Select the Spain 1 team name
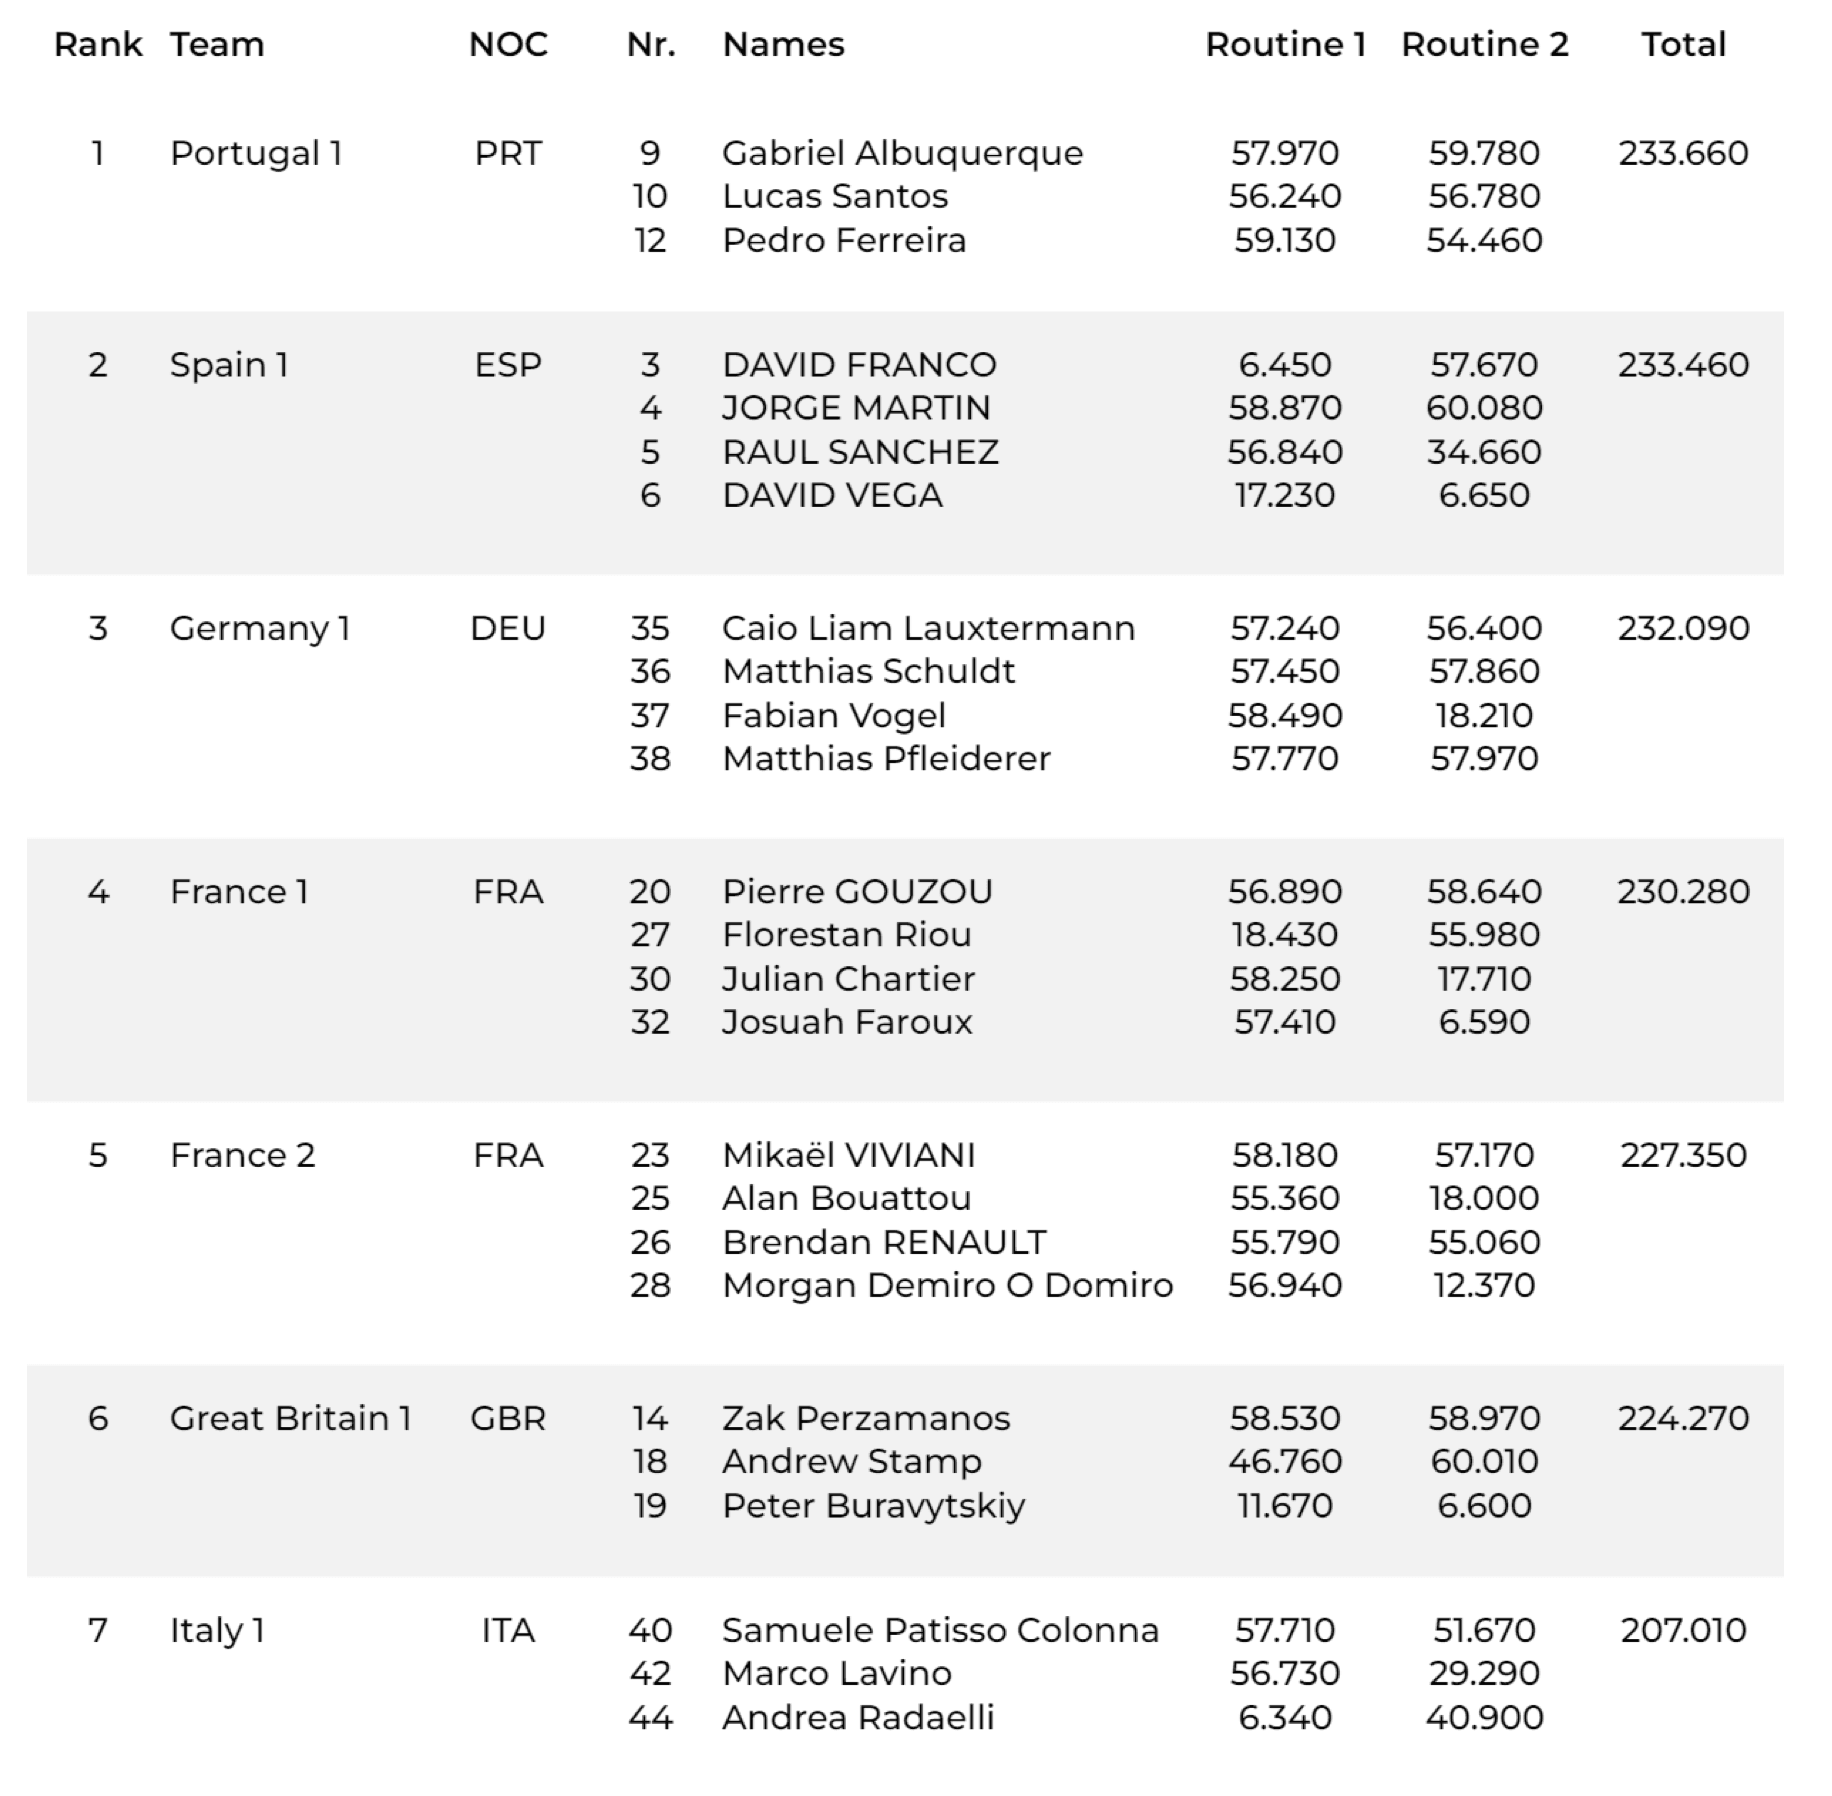1832x1796 pixels. coord(229,365)
